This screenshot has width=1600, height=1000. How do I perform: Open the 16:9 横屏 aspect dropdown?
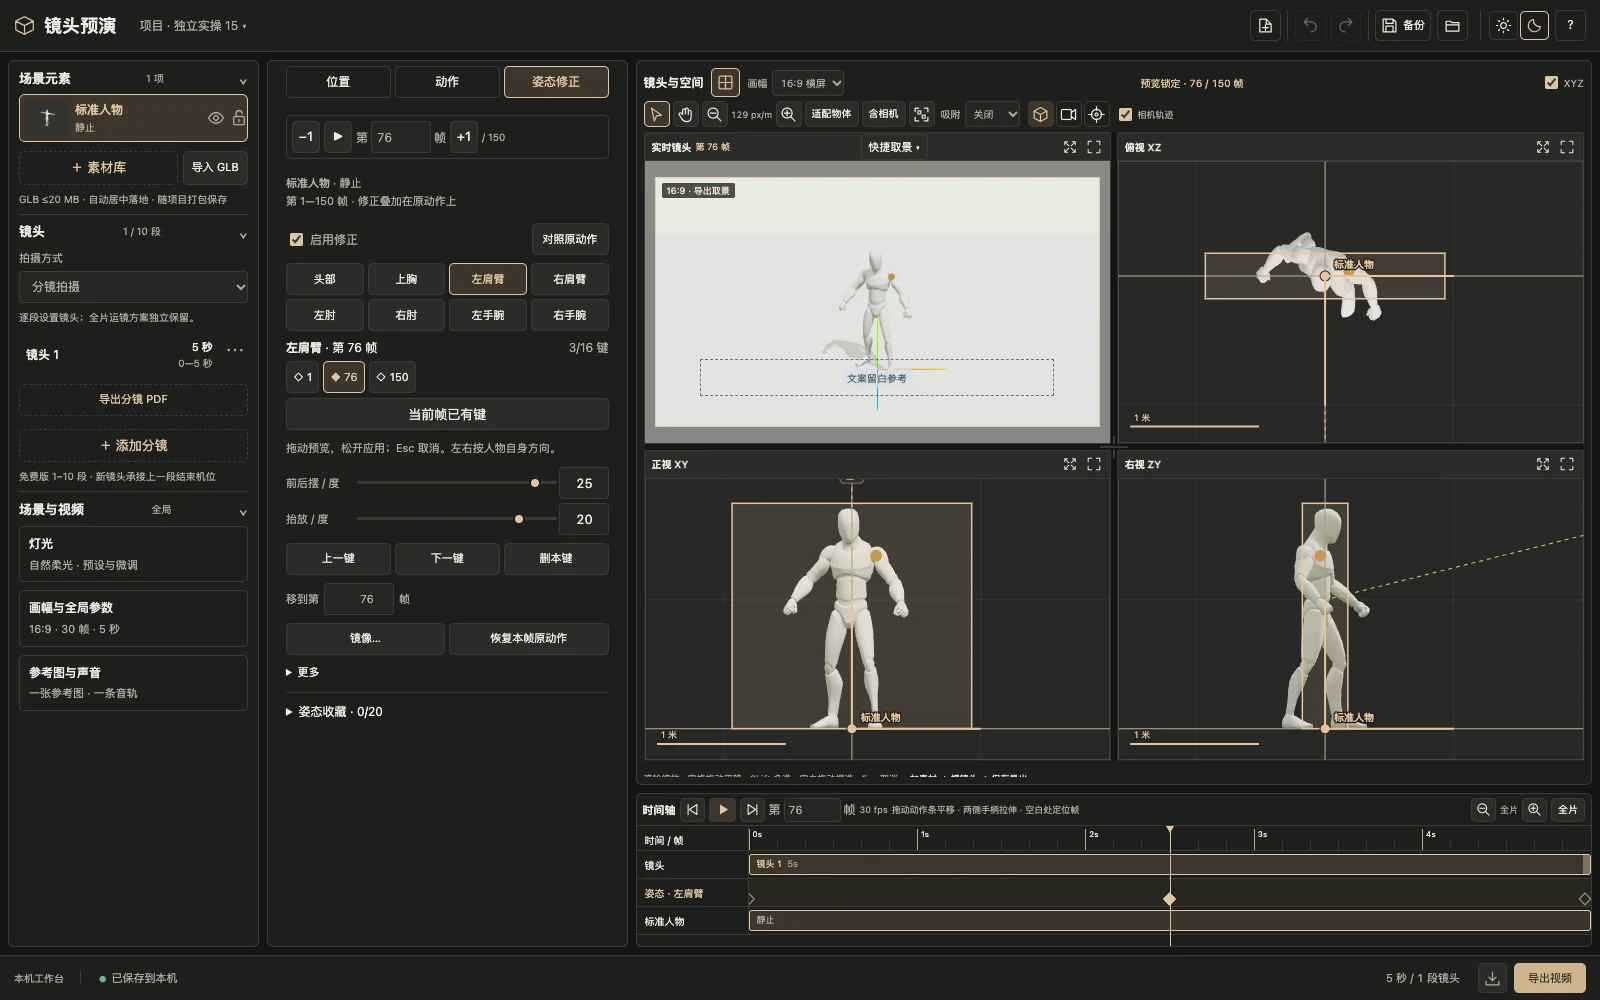pos(808,83)
